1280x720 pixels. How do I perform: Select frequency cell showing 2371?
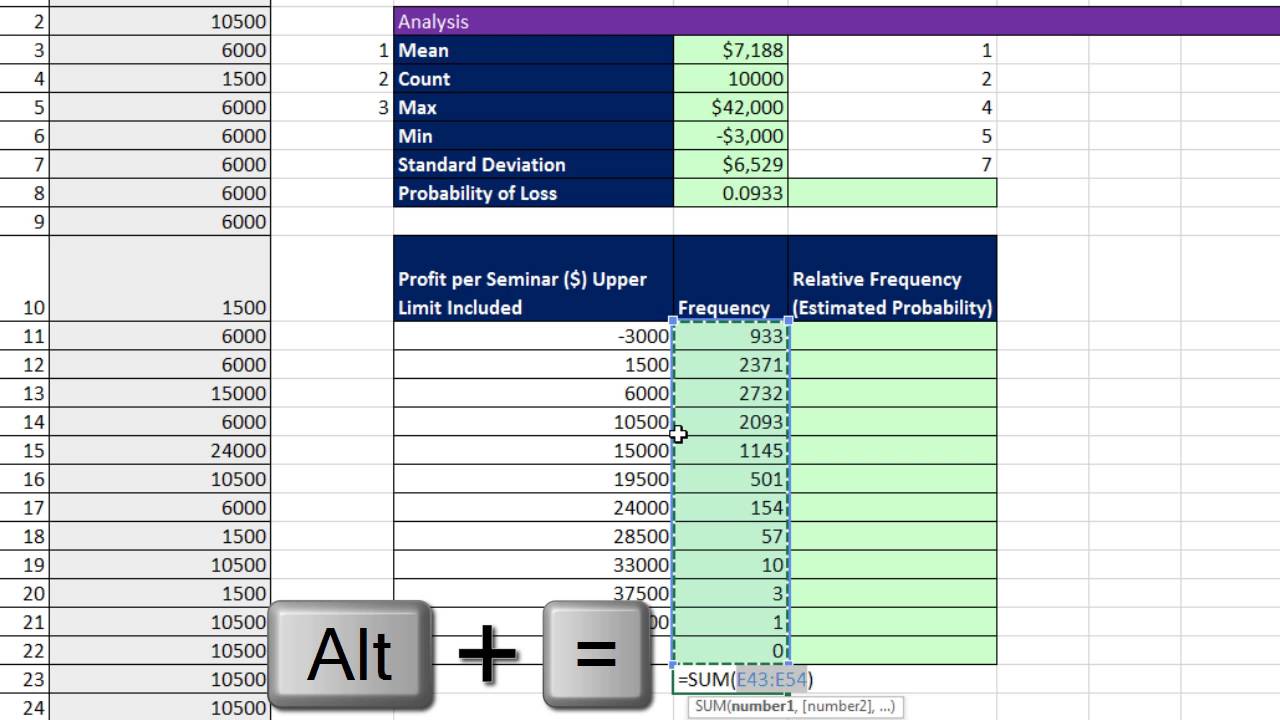click(x=731, y=365)
